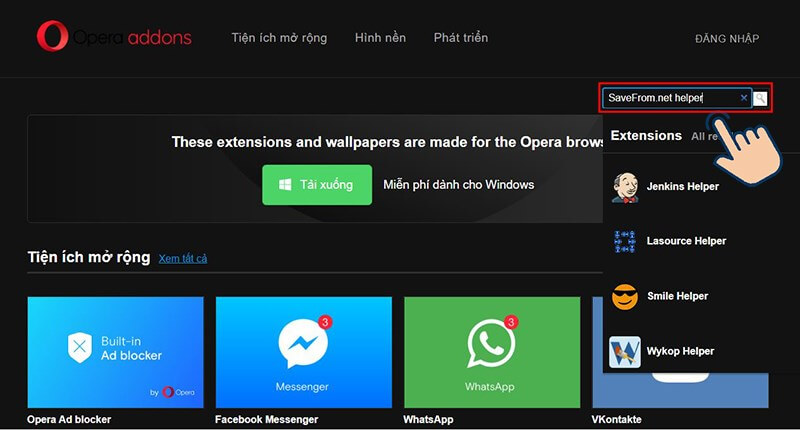
Task: Open the Tiện ích mở rộng menu
Action: tap(279, 38)
